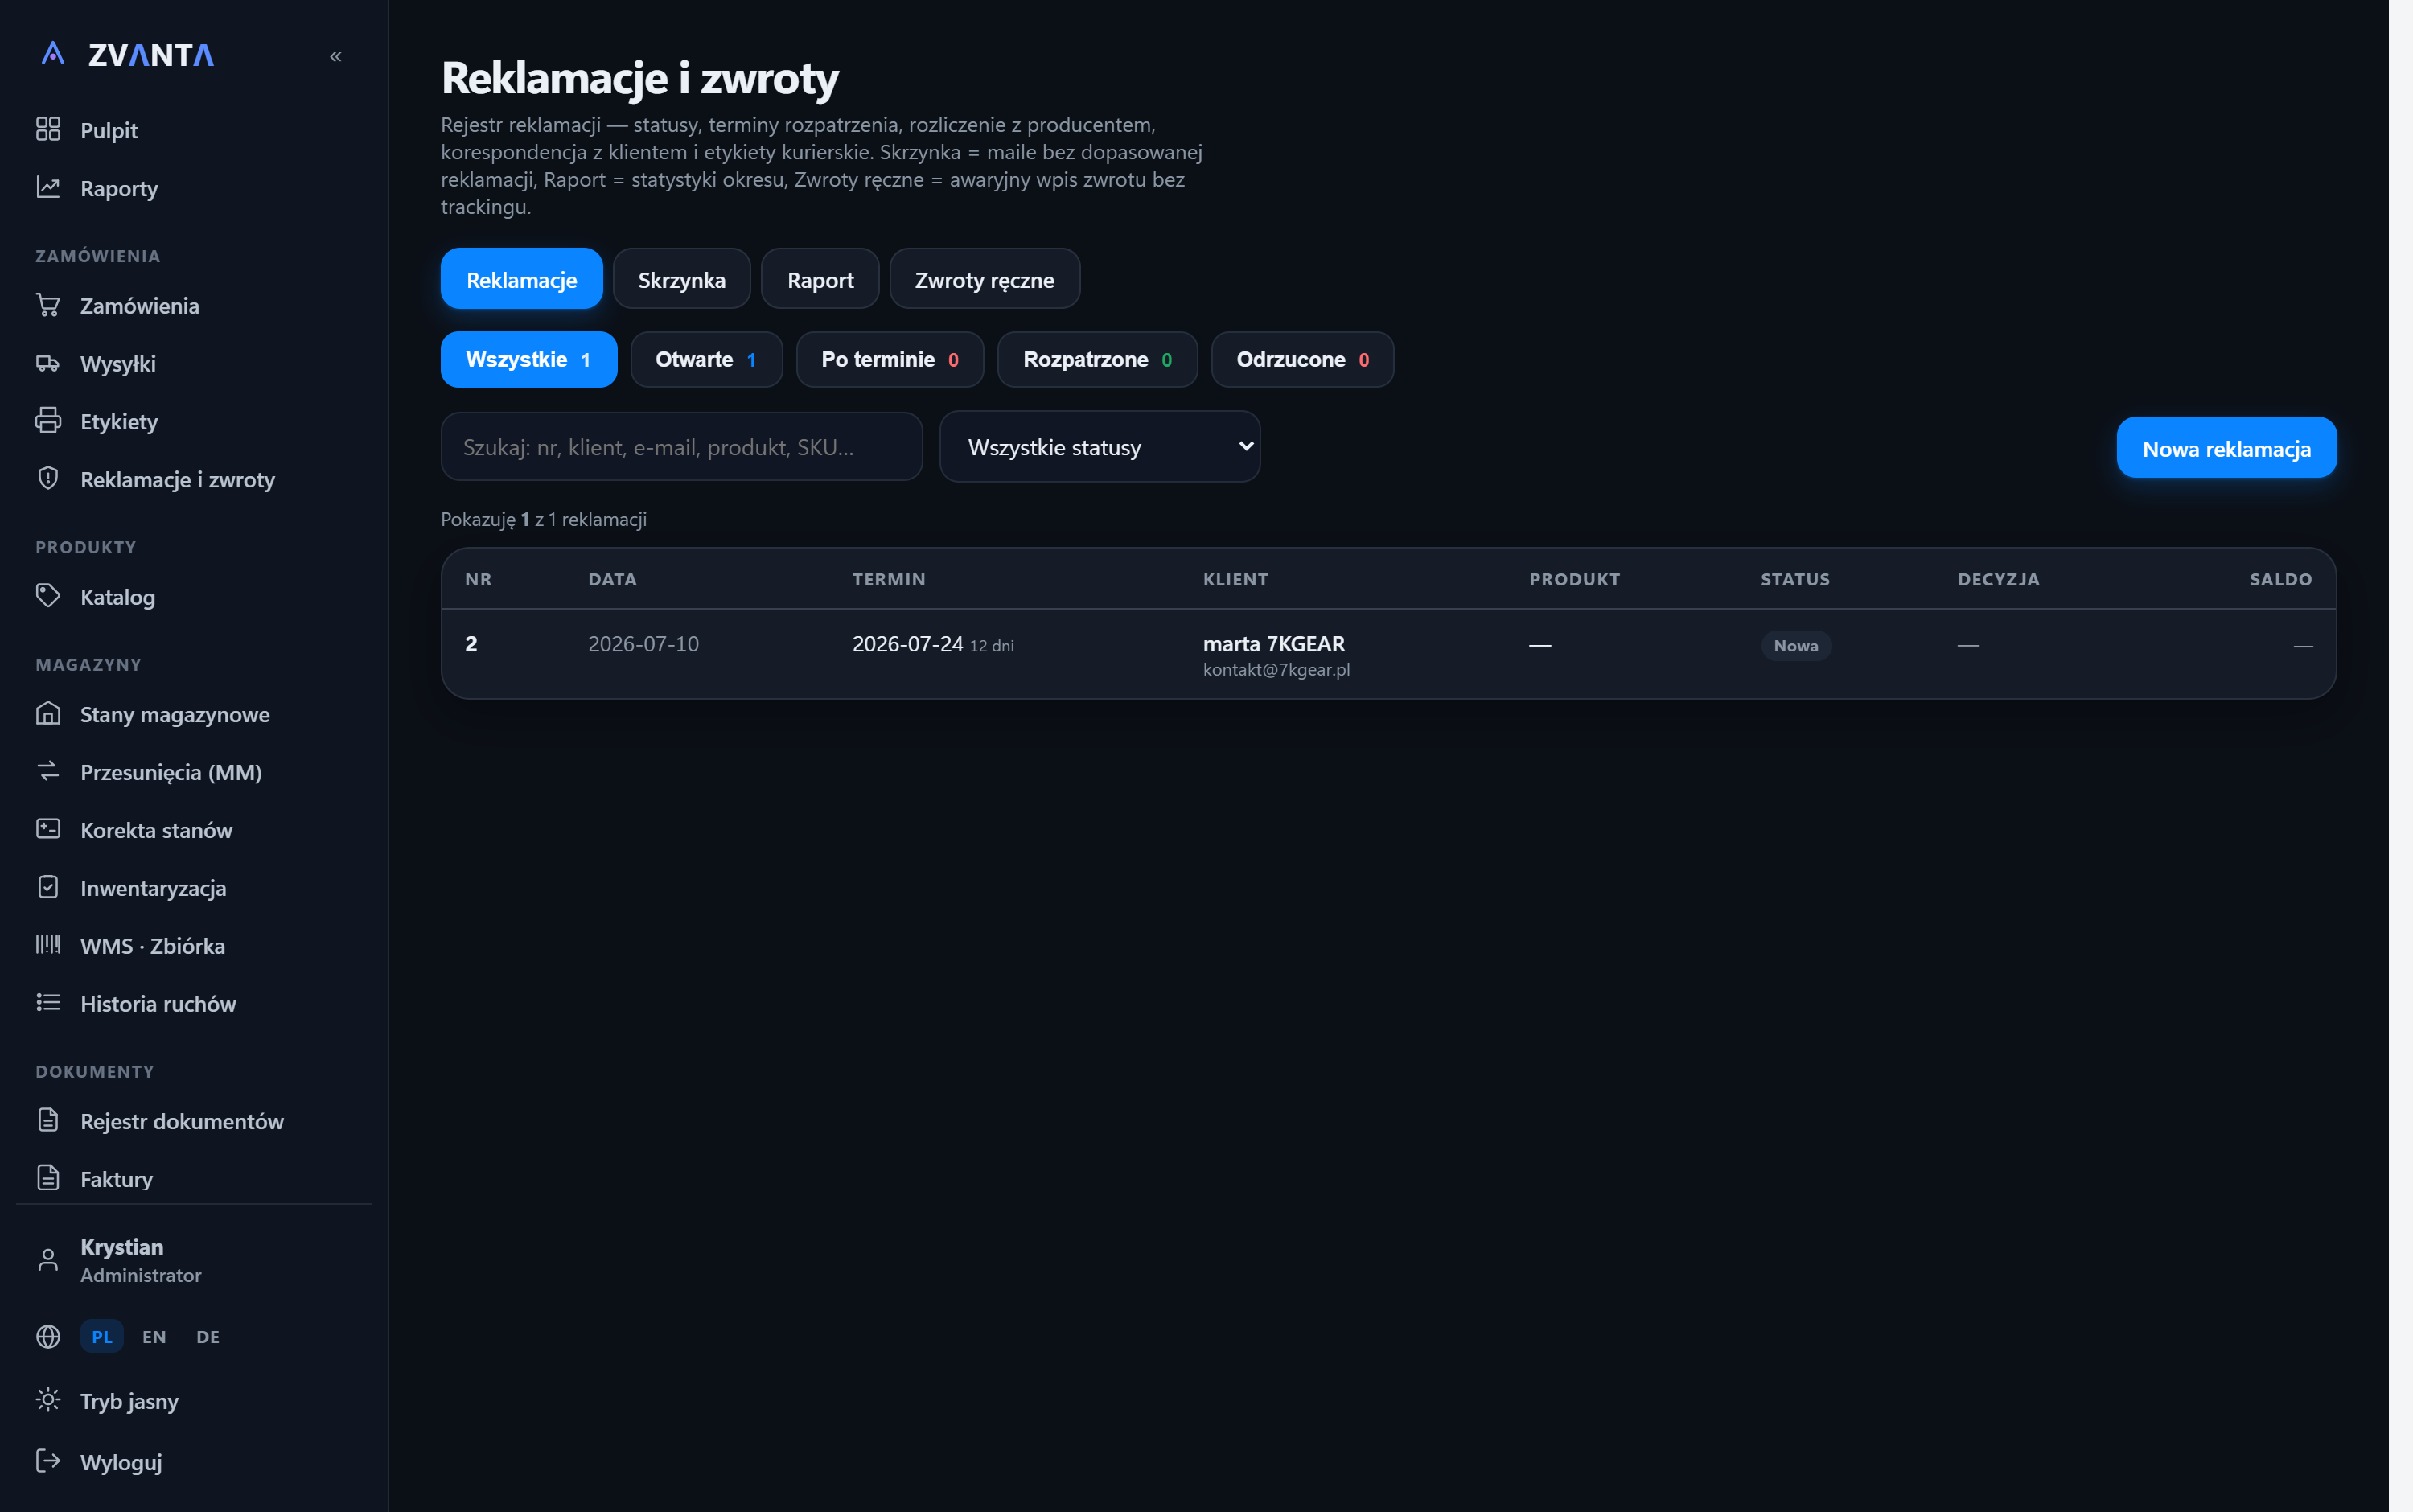Open the Pulpit dashboard grid icon
Screen dimensions: 2413x1512
(x=48, y=129)
